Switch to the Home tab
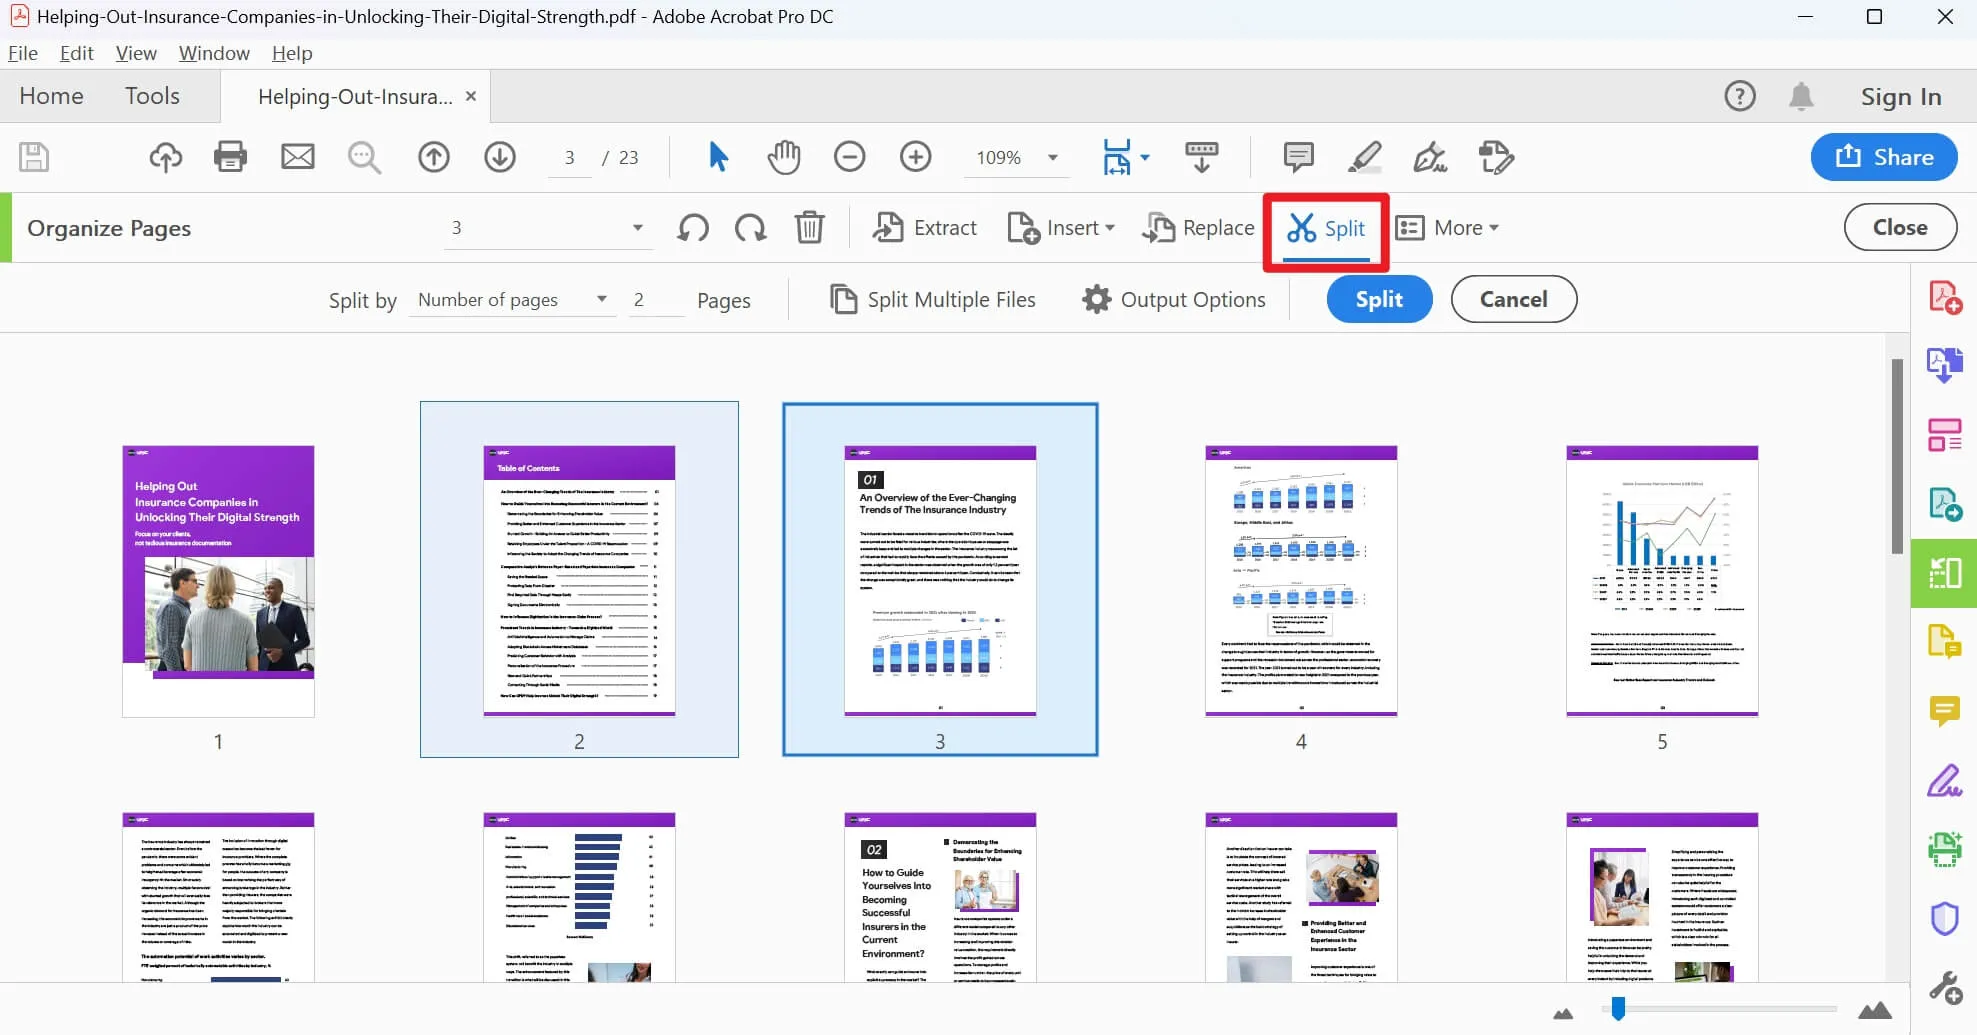Viewport: 1977px width, 1035px height. [x=52, y=96]
